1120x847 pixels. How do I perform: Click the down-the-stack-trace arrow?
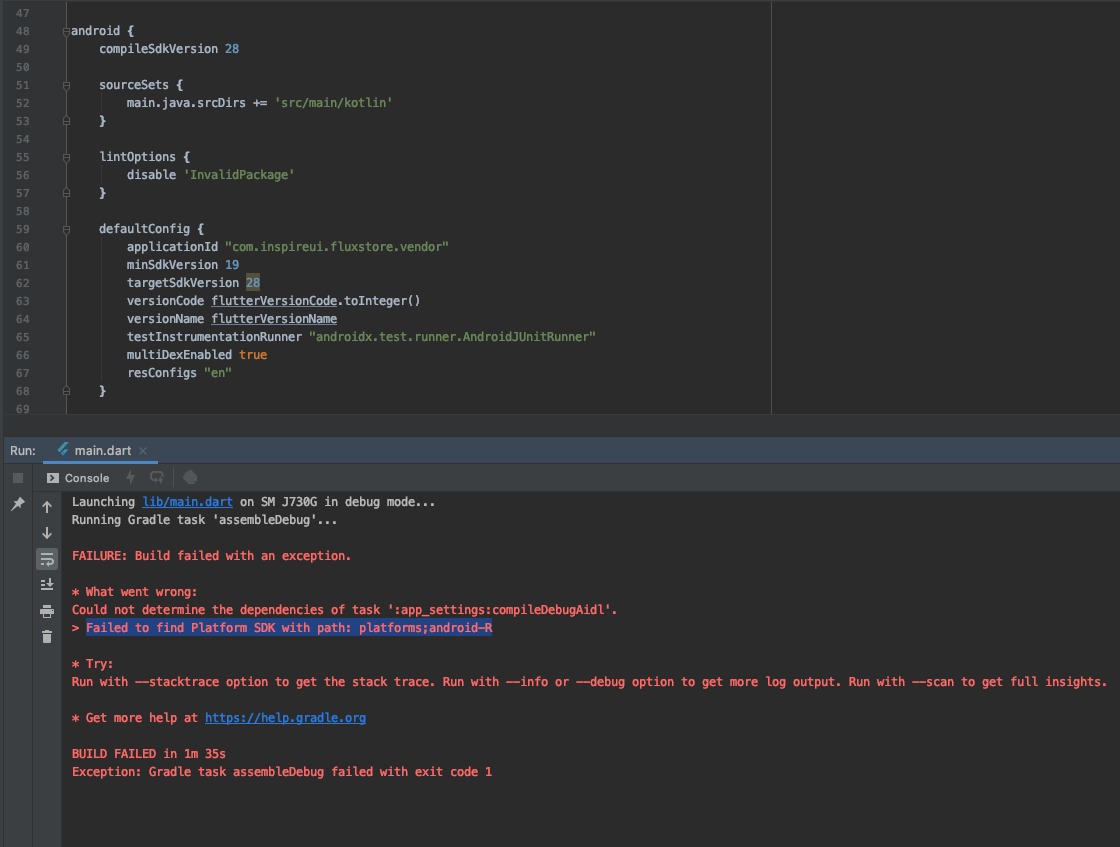pos(46,533)
